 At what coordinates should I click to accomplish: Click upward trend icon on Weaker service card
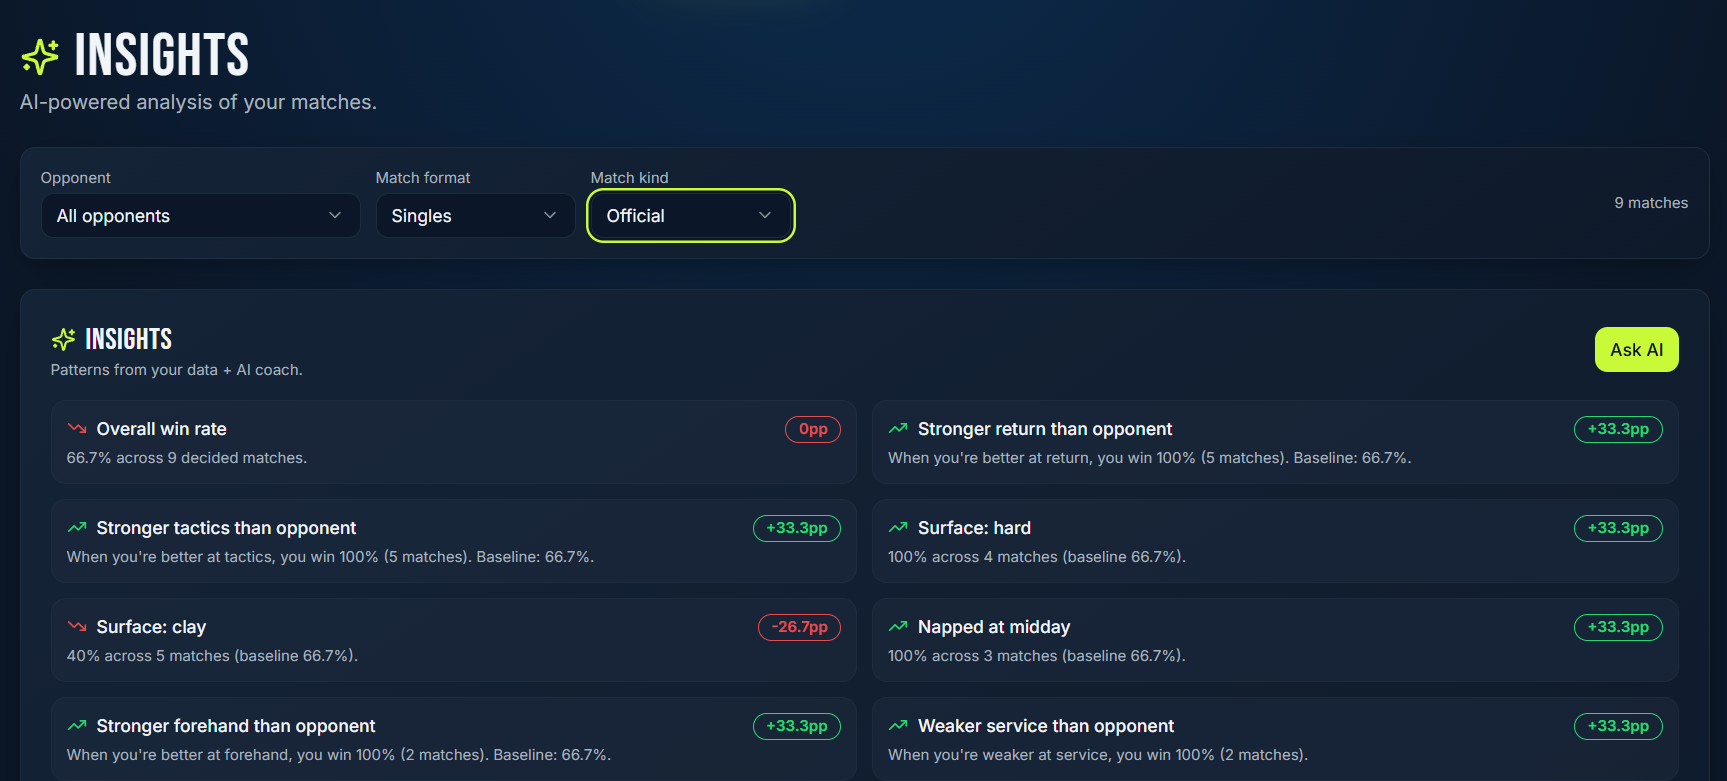[x=898, y=725]
